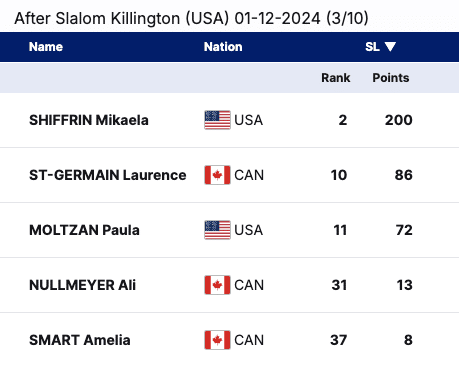The width and height of the screenshot is (459, 365).
Task: Click rank 10 in St-Germain's row
Action: pos(339,175)
